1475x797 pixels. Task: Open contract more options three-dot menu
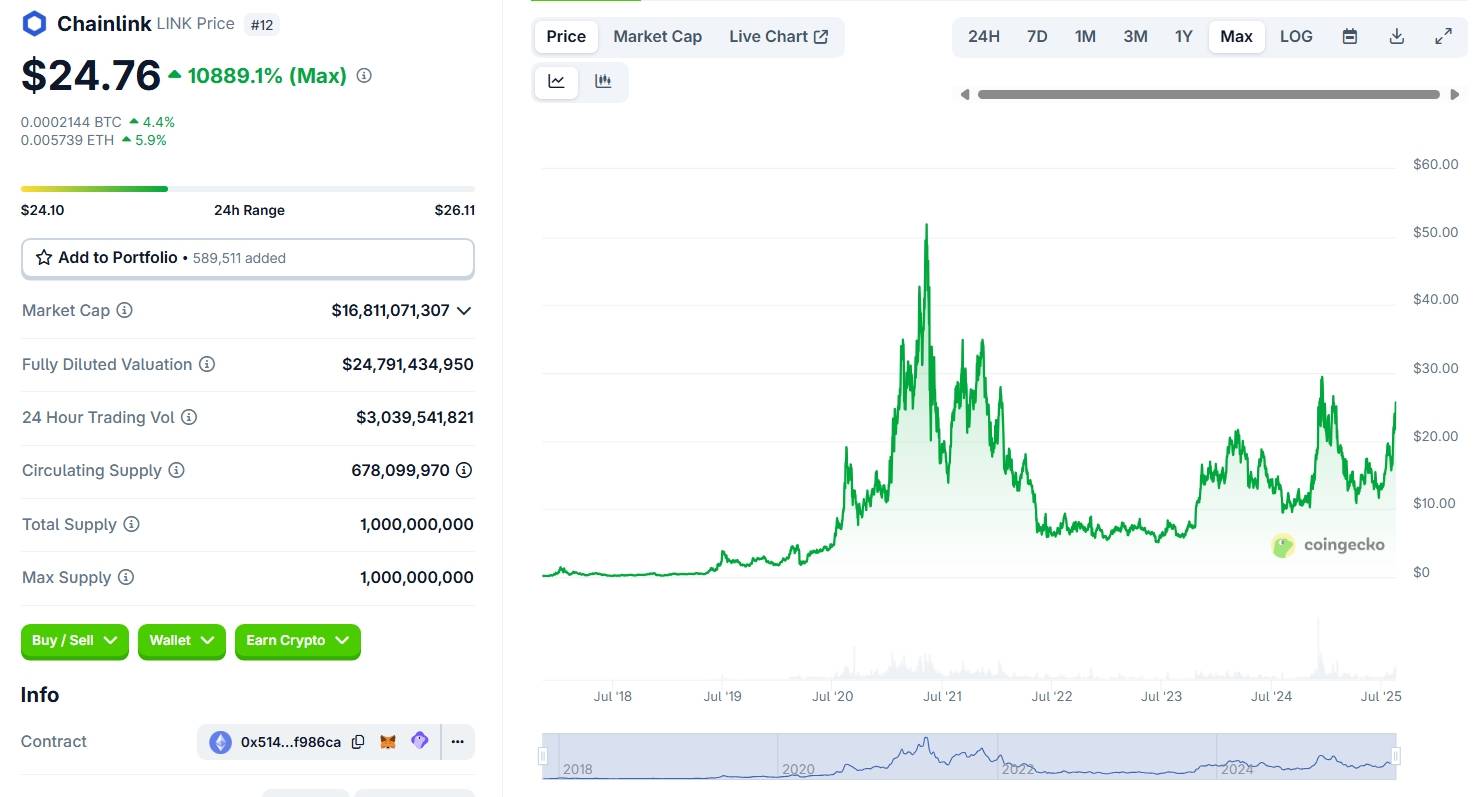pyautogui.click(x=457, y=742)
